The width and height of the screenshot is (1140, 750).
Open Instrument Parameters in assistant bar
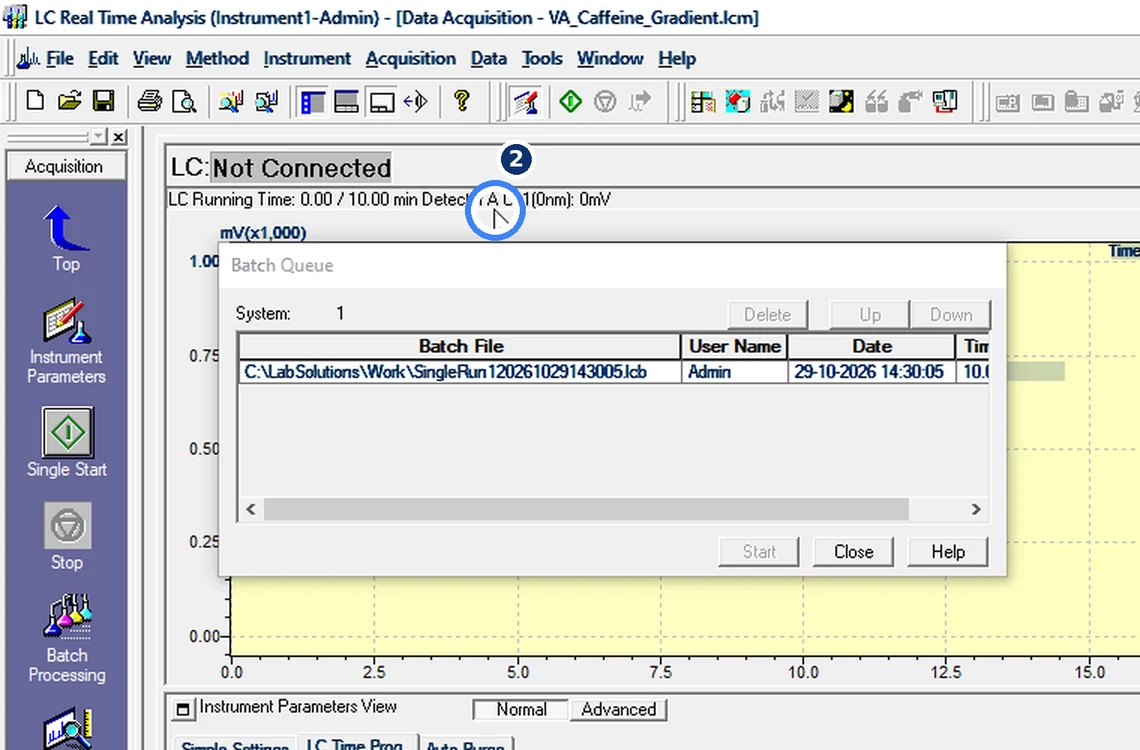[66, 341]
